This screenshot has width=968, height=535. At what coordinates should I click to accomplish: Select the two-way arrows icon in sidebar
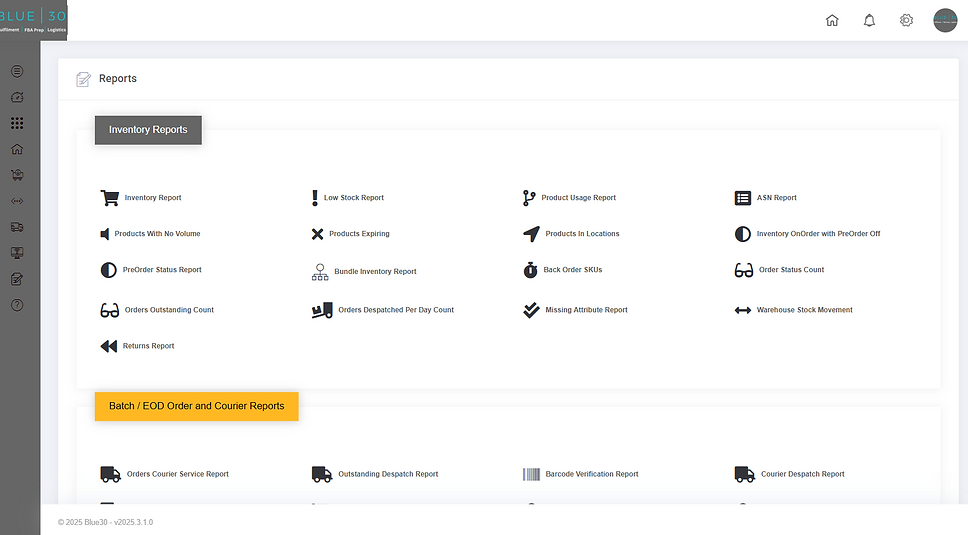pos(17,201)
